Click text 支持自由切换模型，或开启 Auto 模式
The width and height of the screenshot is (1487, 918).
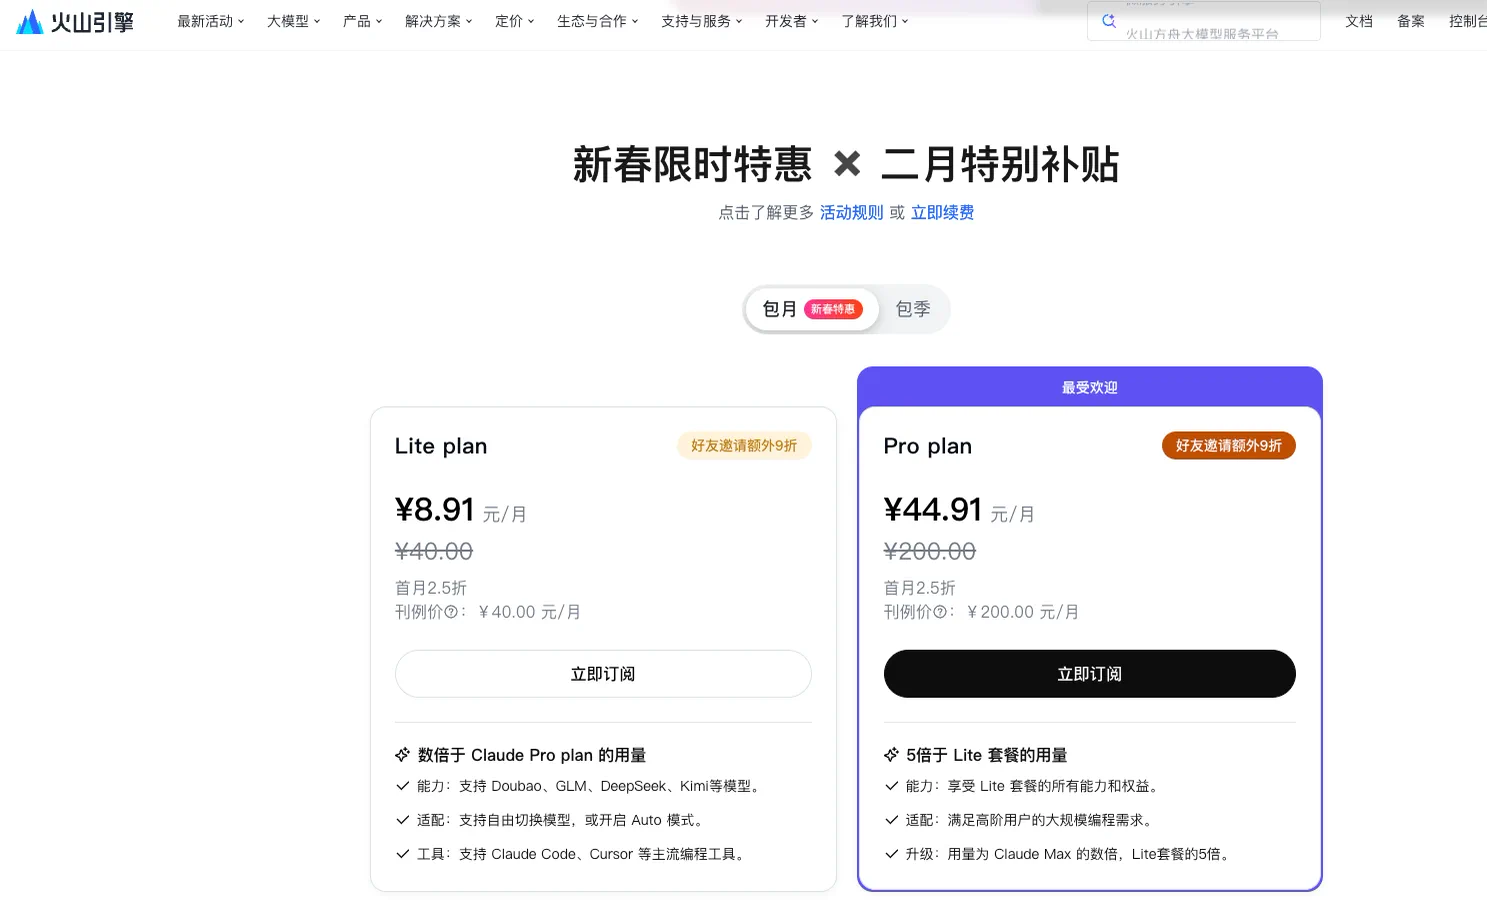[581, 820]
